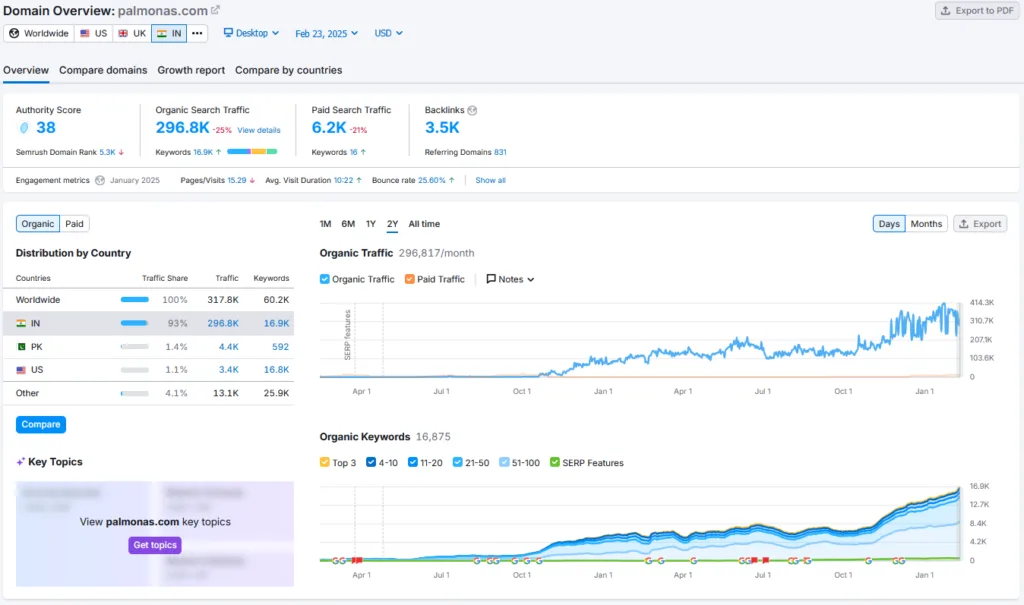Toggle the SERP Features checkbox
The height and width of the screenshot is (605, 1024).
tap(554, 463)
